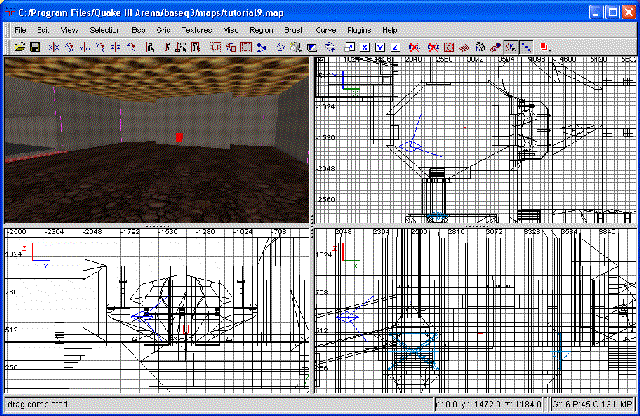The image size is (640, 416).
Task: Open the Curve menu
Action: [326, 30]
